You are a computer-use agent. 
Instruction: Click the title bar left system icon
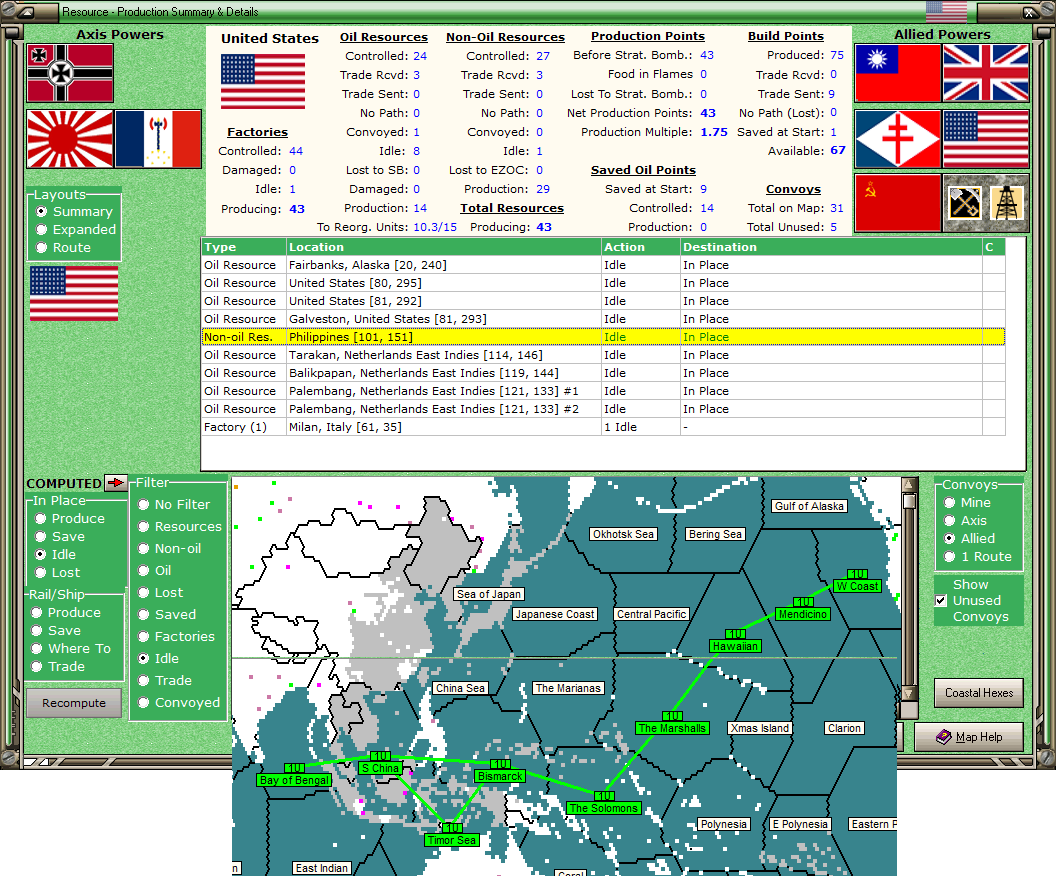click(x=24, y=11)
